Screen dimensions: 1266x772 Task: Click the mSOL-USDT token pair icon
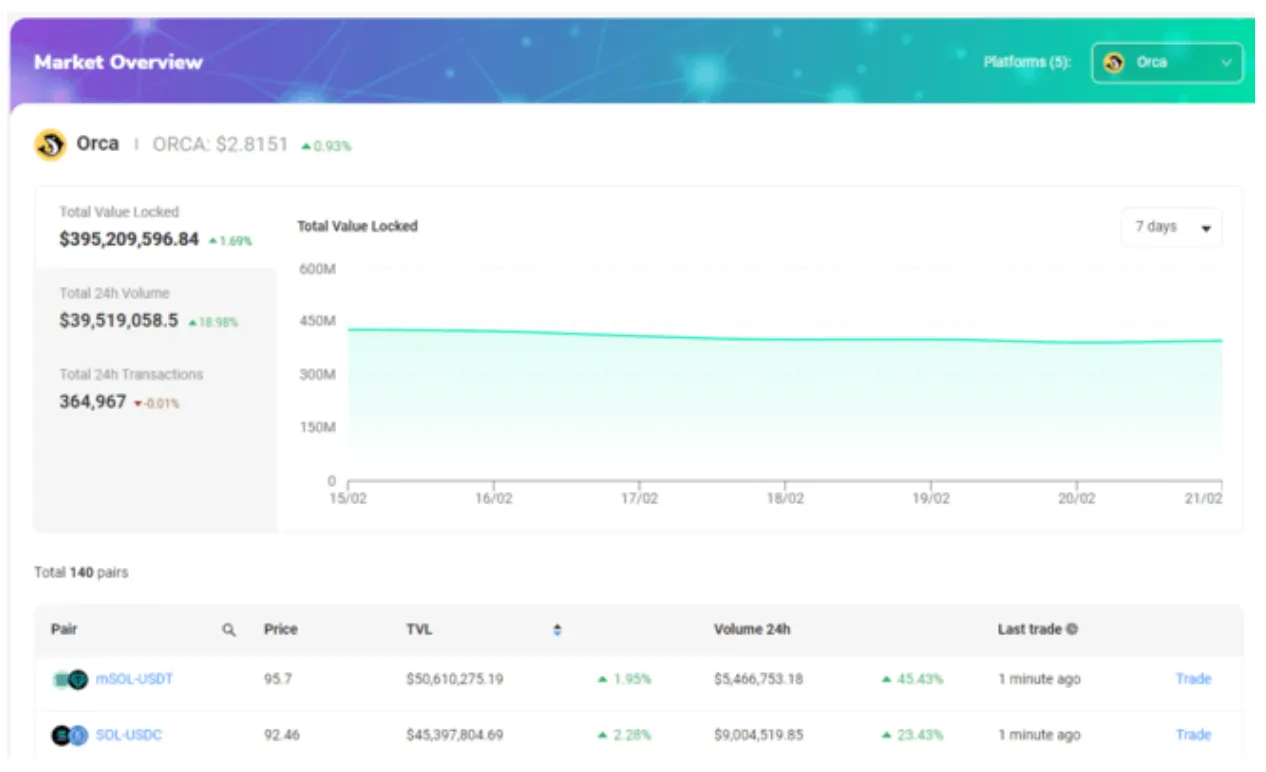[x=70, y=679]
